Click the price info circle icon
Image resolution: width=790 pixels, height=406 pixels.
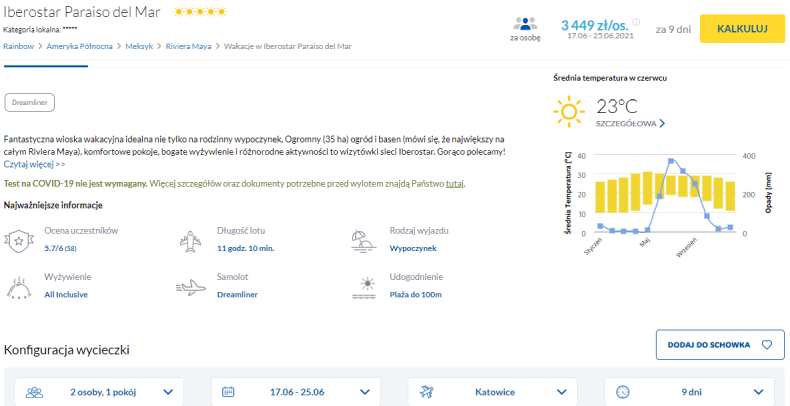pos(636,22)
